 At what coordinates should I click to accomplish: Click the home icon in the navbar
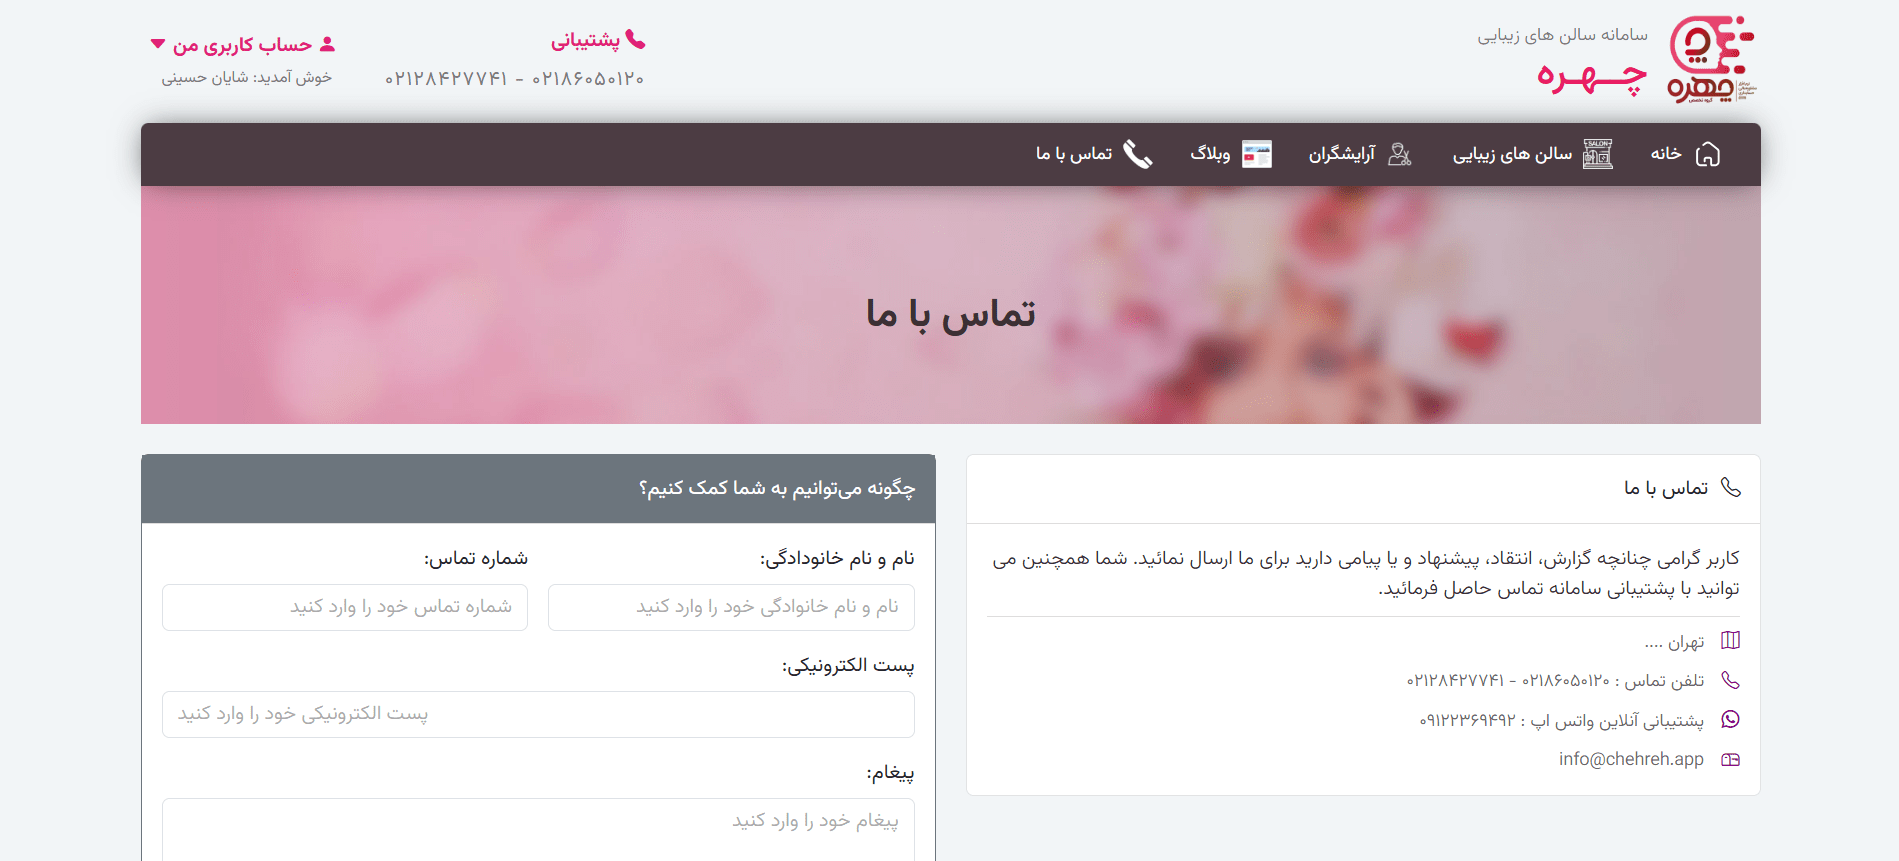1708,154
